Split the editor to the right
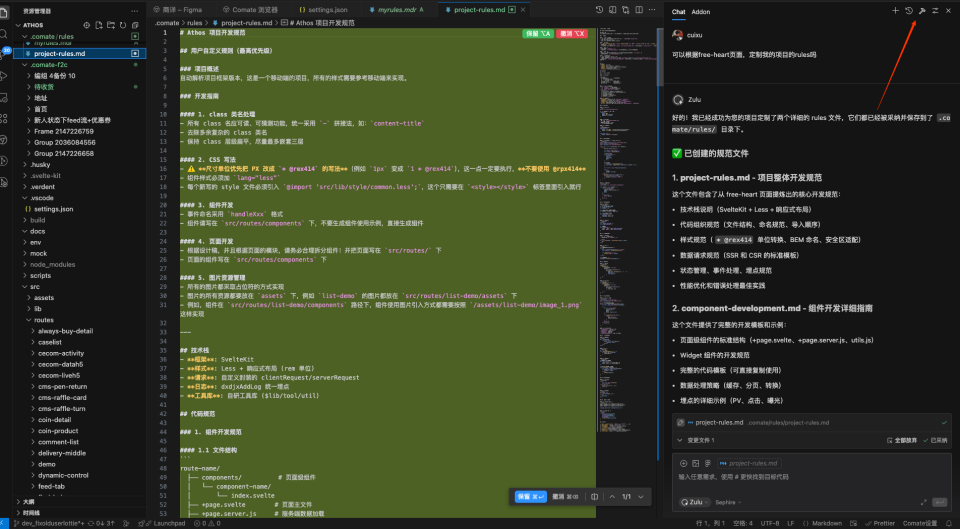This screenshot has width=960, height=529. point(639,10)
